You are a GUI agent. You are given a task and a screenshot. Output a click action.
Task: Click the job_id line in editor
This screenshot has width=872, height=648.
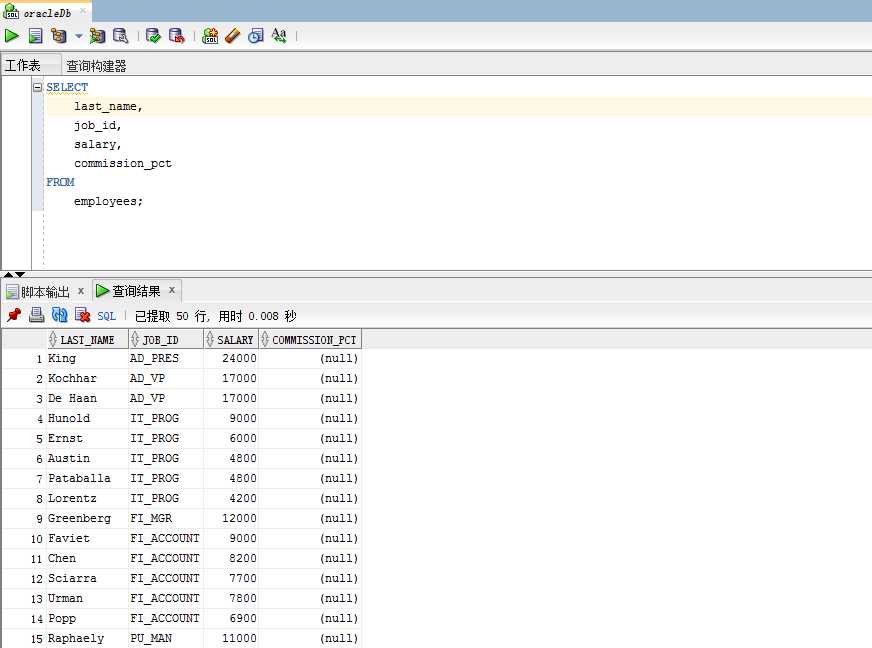(97, 125)
